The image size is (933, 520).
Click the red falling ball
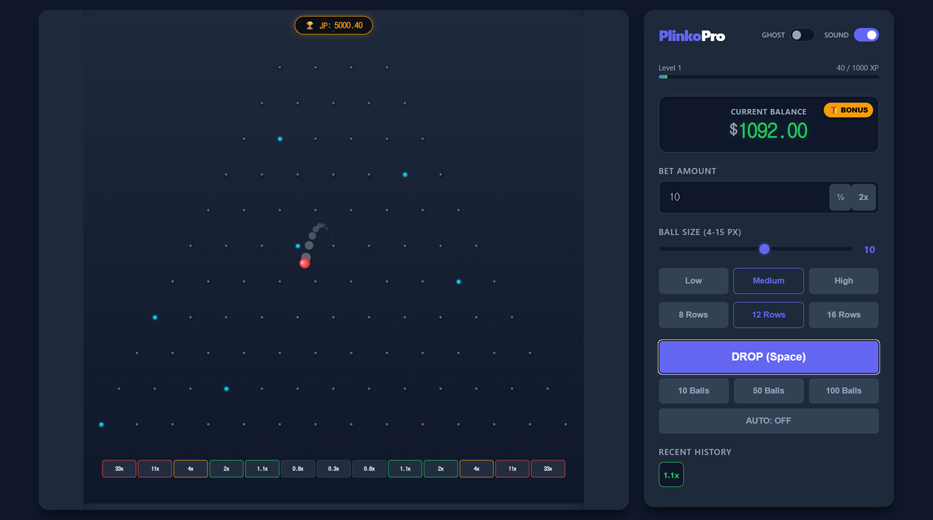click(x=304, y=263)
